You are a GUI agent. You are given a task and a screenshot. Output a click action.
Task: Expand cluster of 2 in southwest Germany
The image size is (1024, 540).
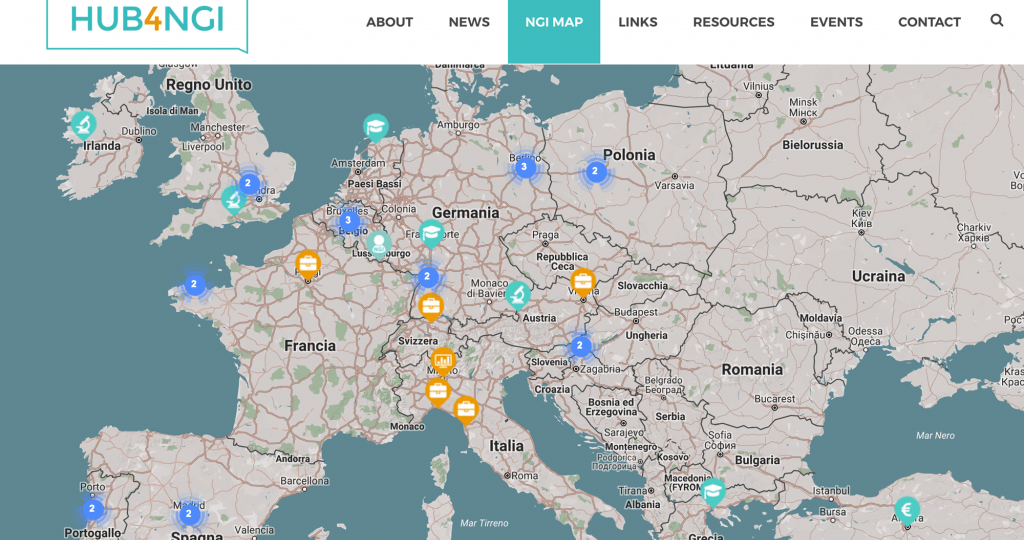coord(428,277)
